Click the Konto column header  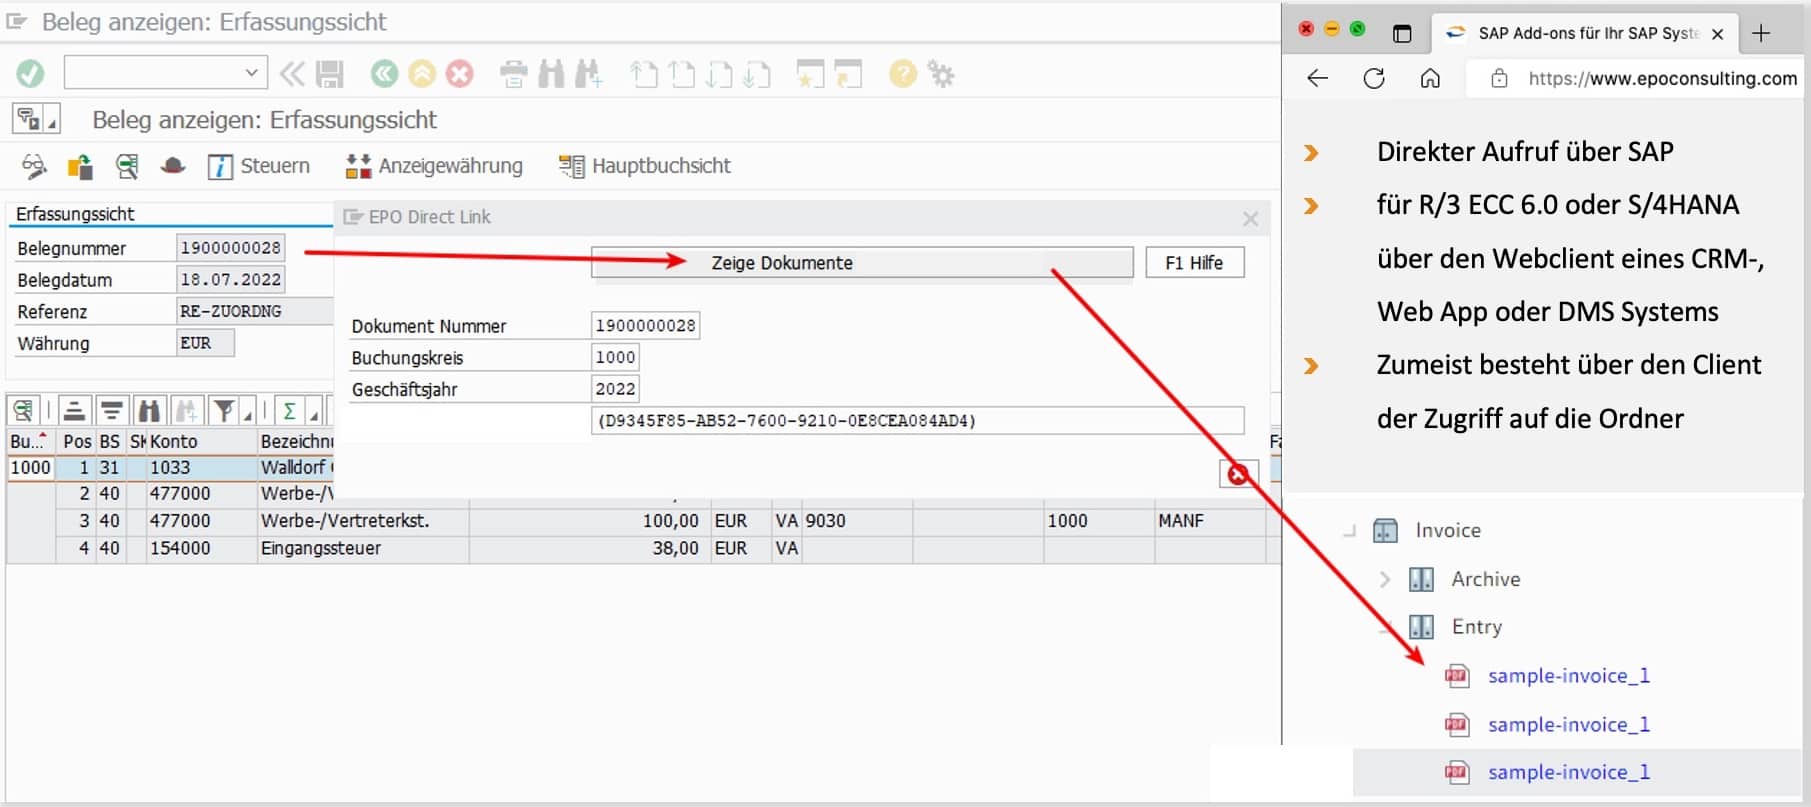pyautogui.click(x=200, y=441)
